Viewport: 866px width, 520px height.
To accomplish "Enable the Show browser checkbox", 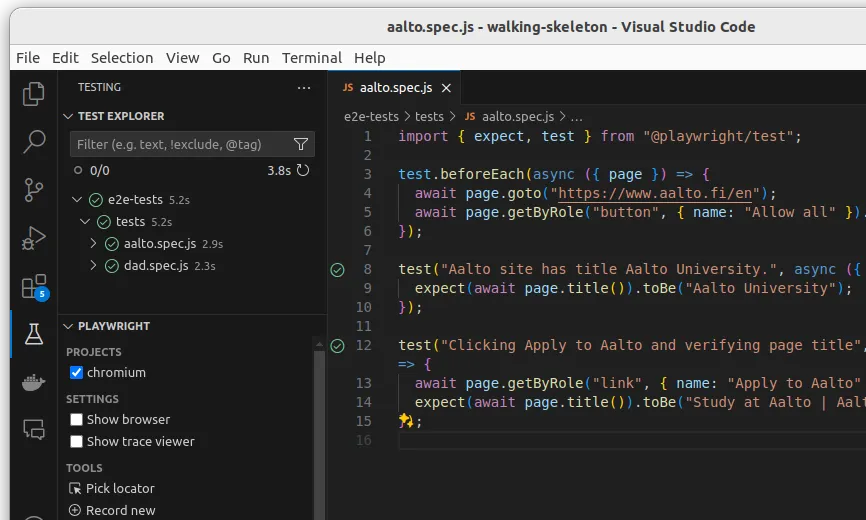I will (x=76, y=420).
